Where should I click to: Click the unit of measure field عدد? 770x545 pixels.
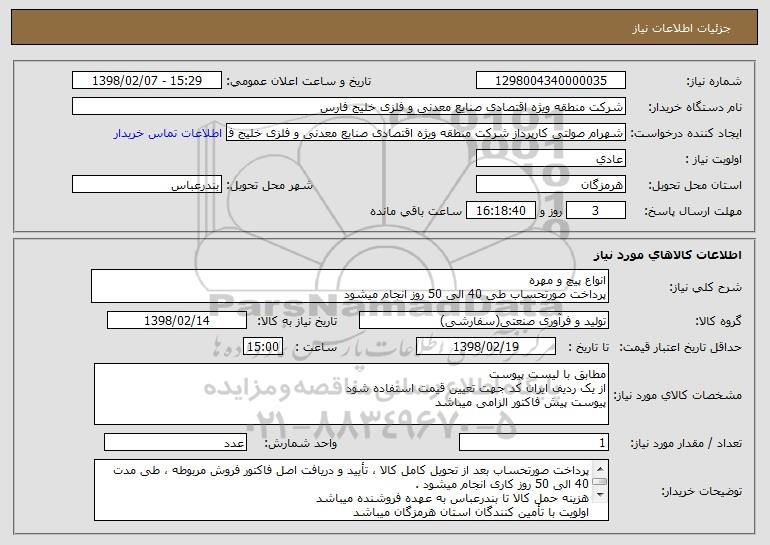[175, 442]
